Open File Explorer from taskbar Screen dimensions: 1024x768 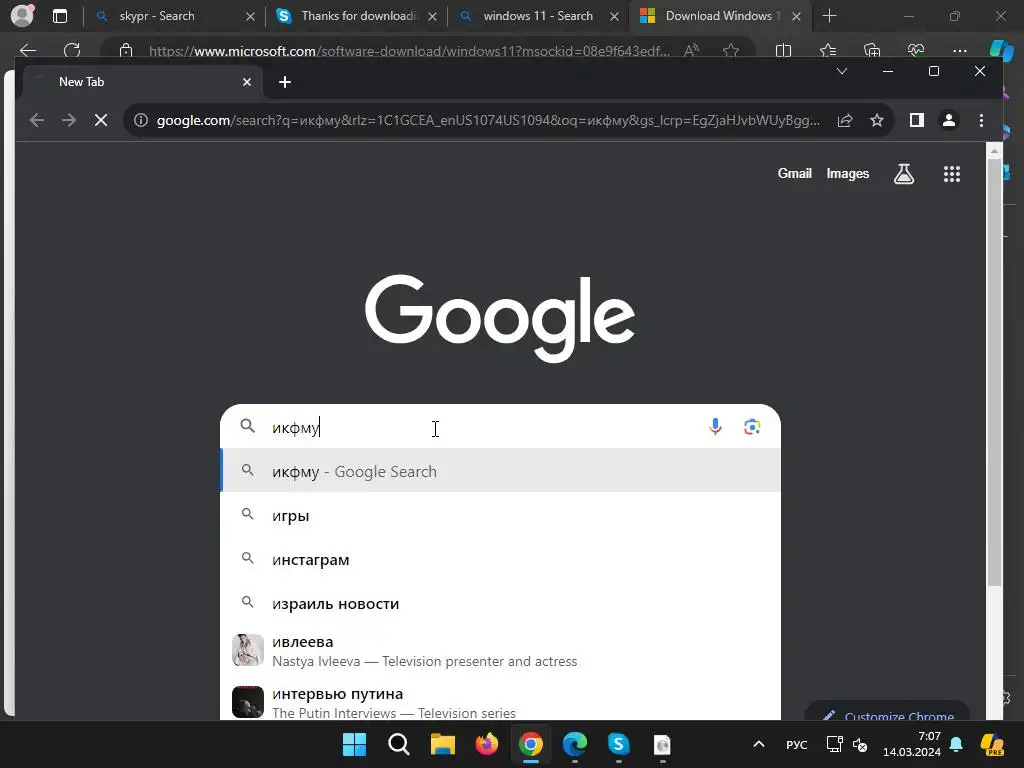pos(442,744)
